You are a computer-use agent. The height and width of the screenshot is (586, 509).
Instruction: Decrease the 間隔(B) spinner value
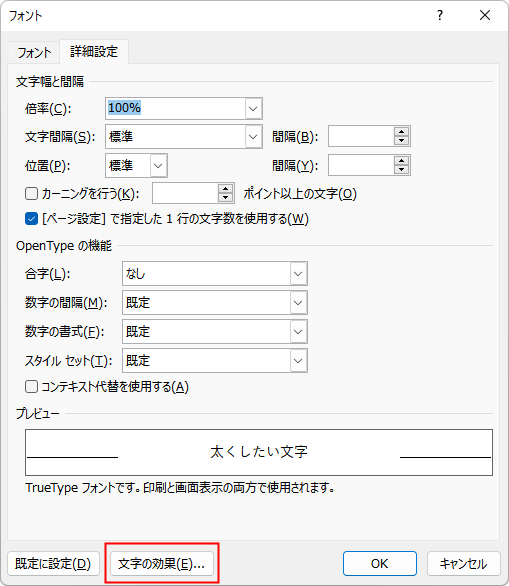[x=401, y=141]
